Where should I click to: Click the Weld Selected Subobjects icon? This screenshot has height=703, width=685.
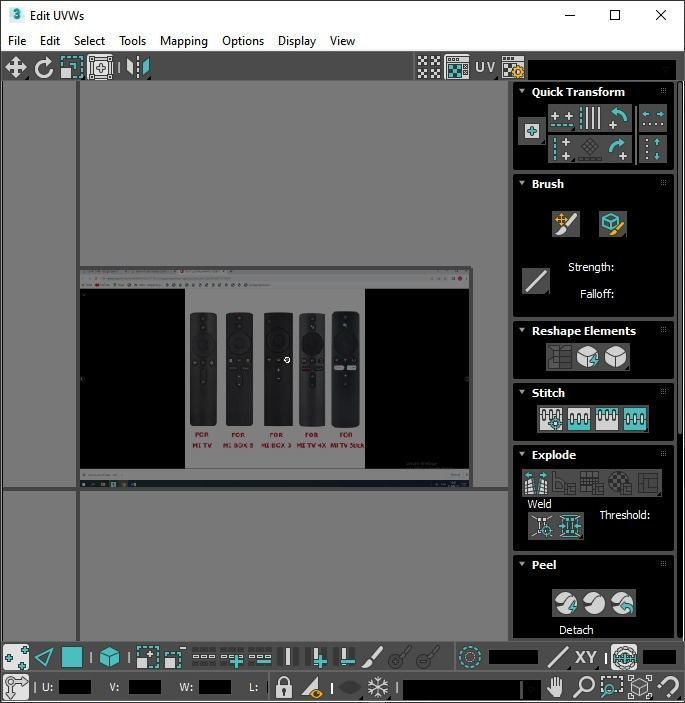(570, 525)
